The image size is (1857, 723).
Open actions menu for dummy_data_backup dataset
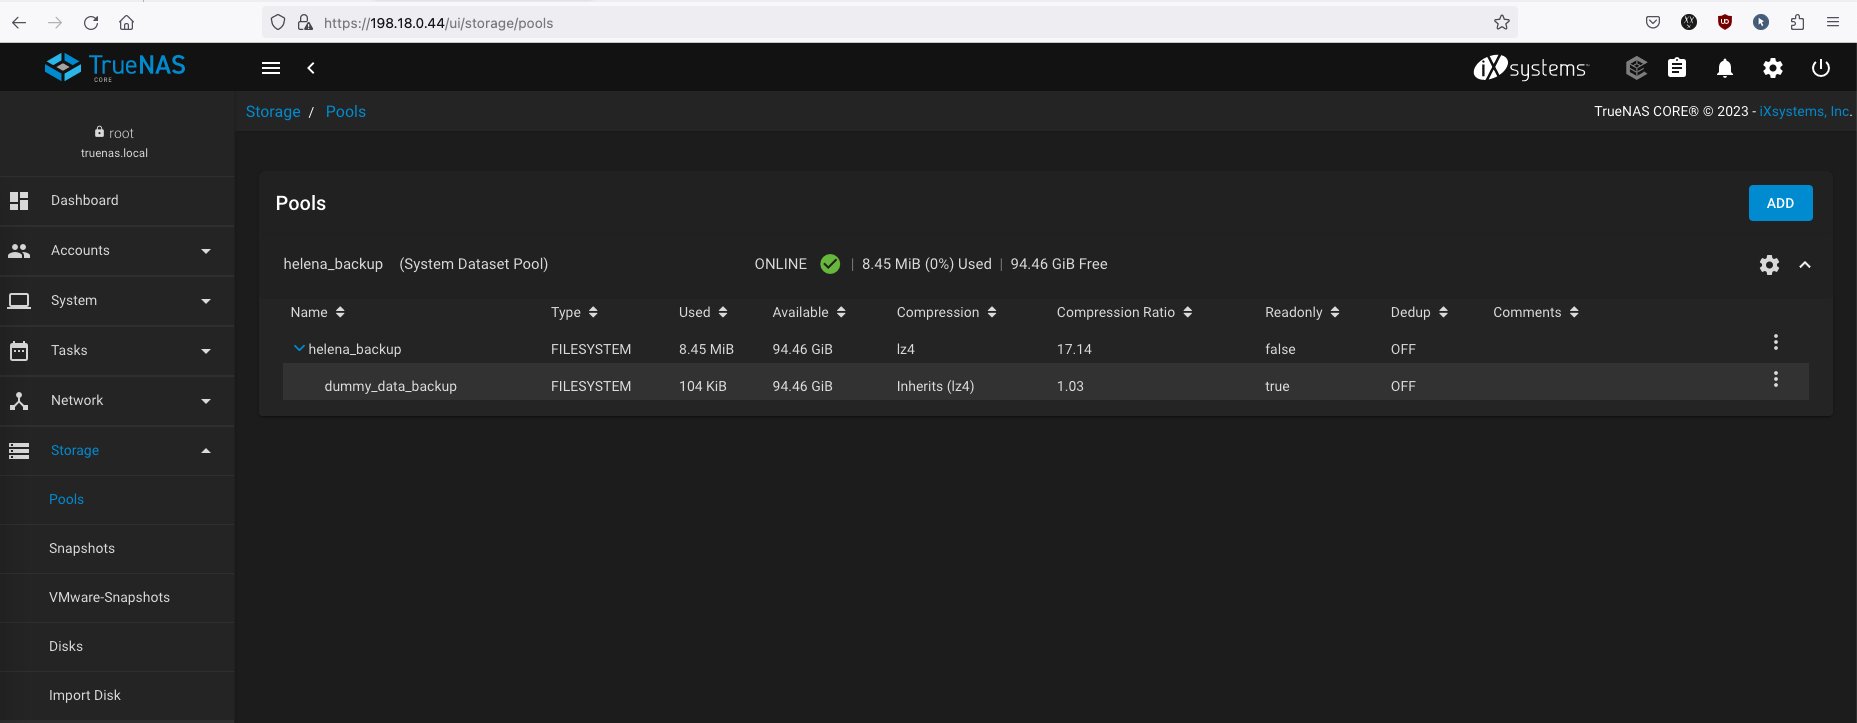point(1775,380)
